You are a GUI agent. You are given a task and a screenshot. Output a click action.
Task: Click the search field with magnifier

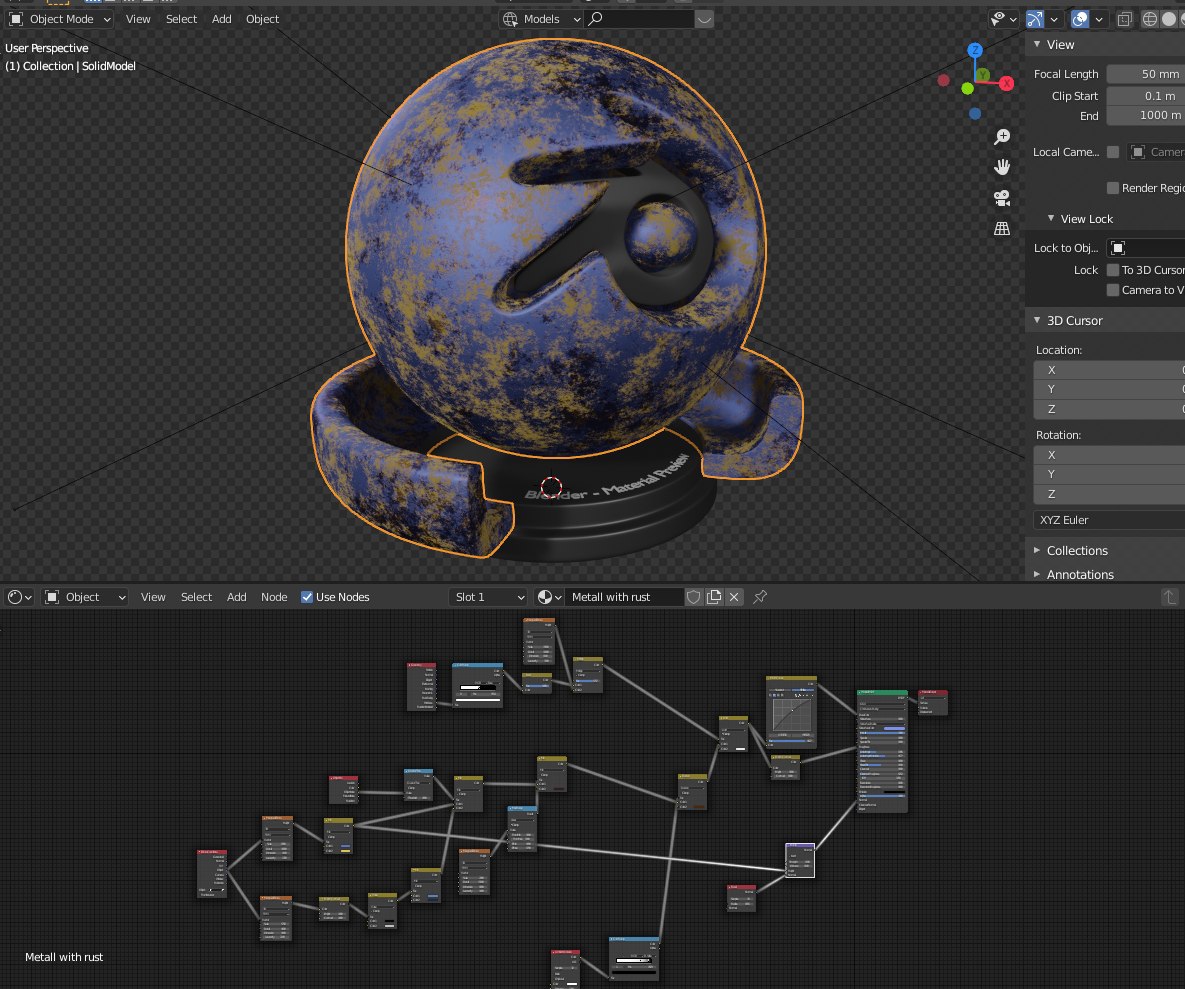[639, 19]
